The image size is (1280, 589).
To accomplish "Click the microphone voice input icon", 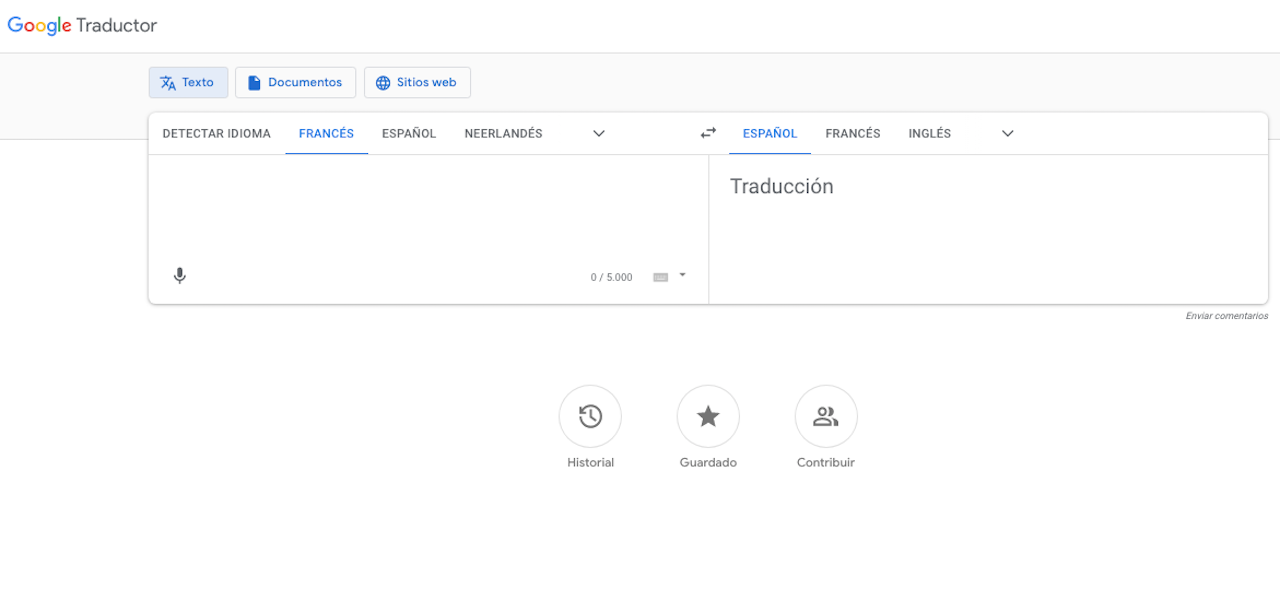I will coord(180,276).
